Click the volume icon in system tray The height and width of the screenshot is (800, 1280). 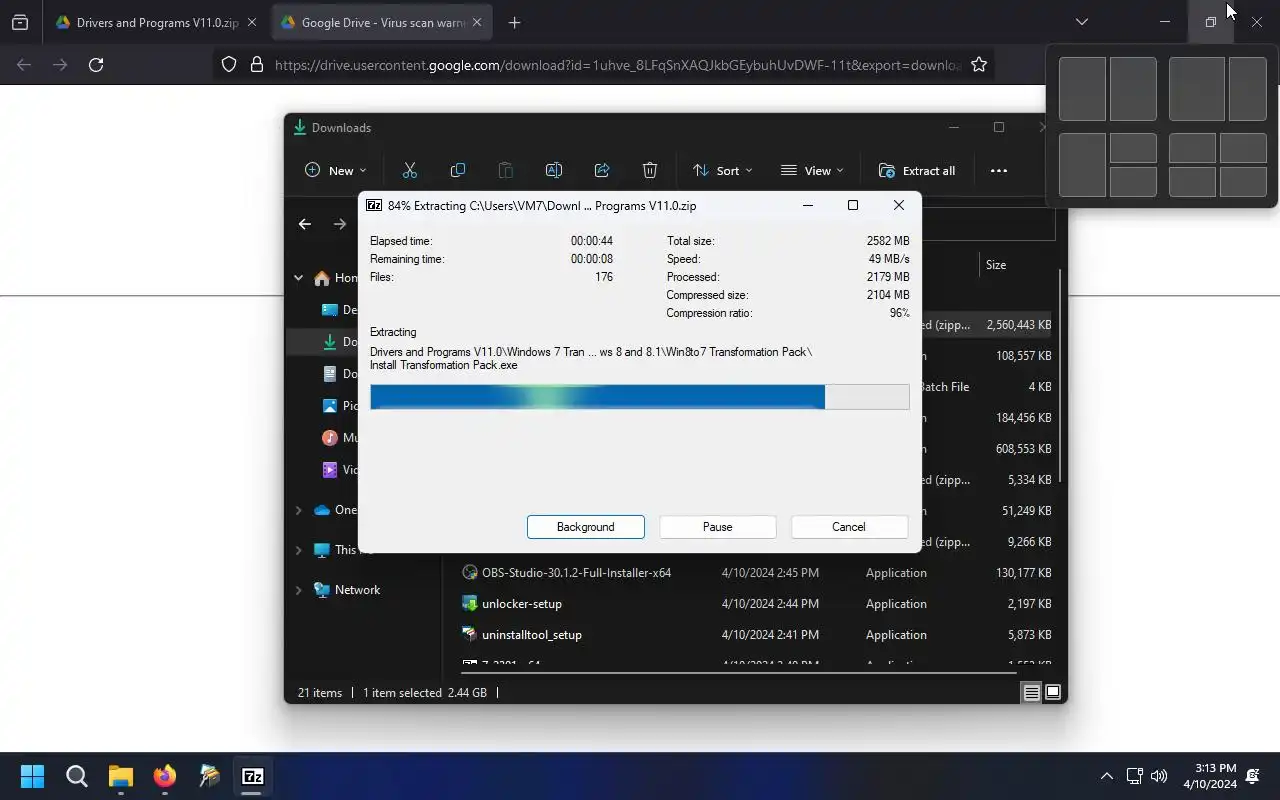click(1159, 776)
